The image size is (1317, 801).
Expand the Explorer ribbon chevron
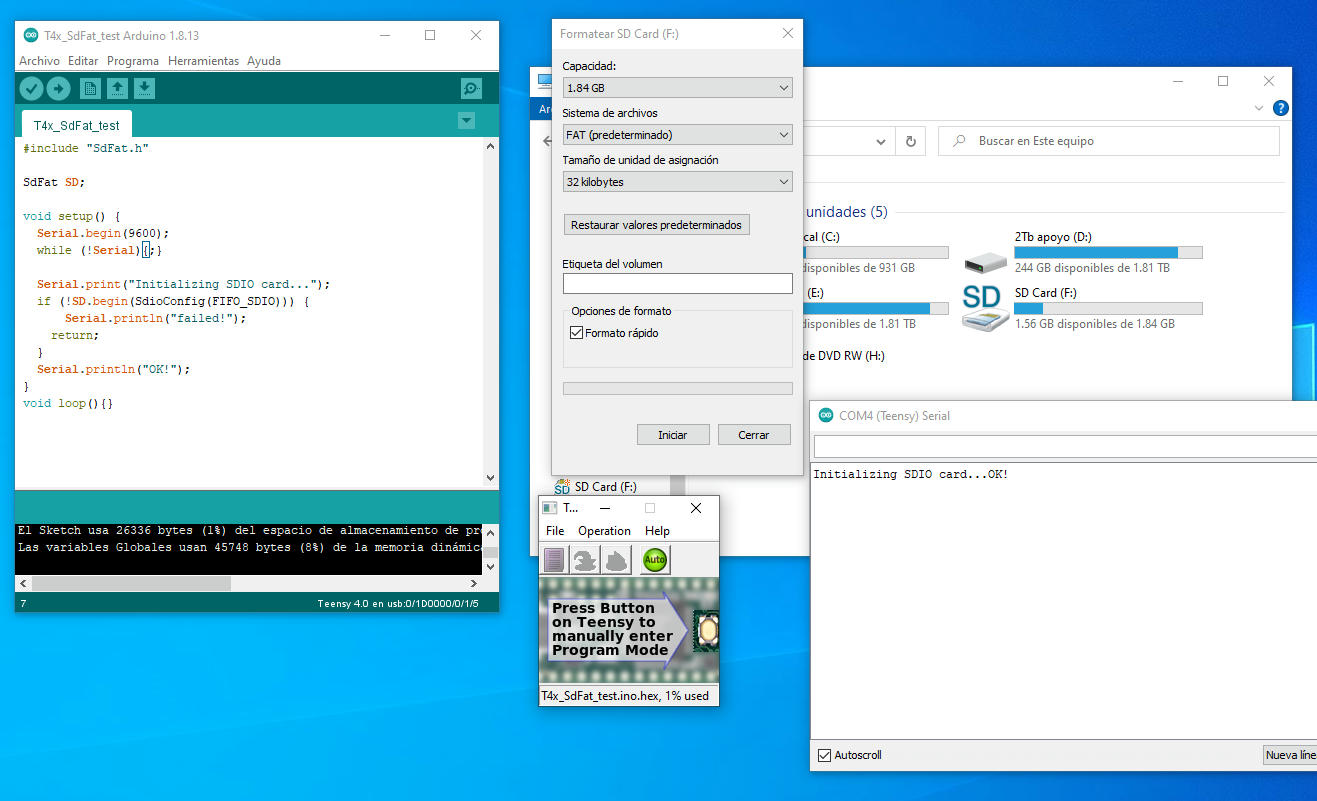pyautogui.click(x=1259, y=108)
